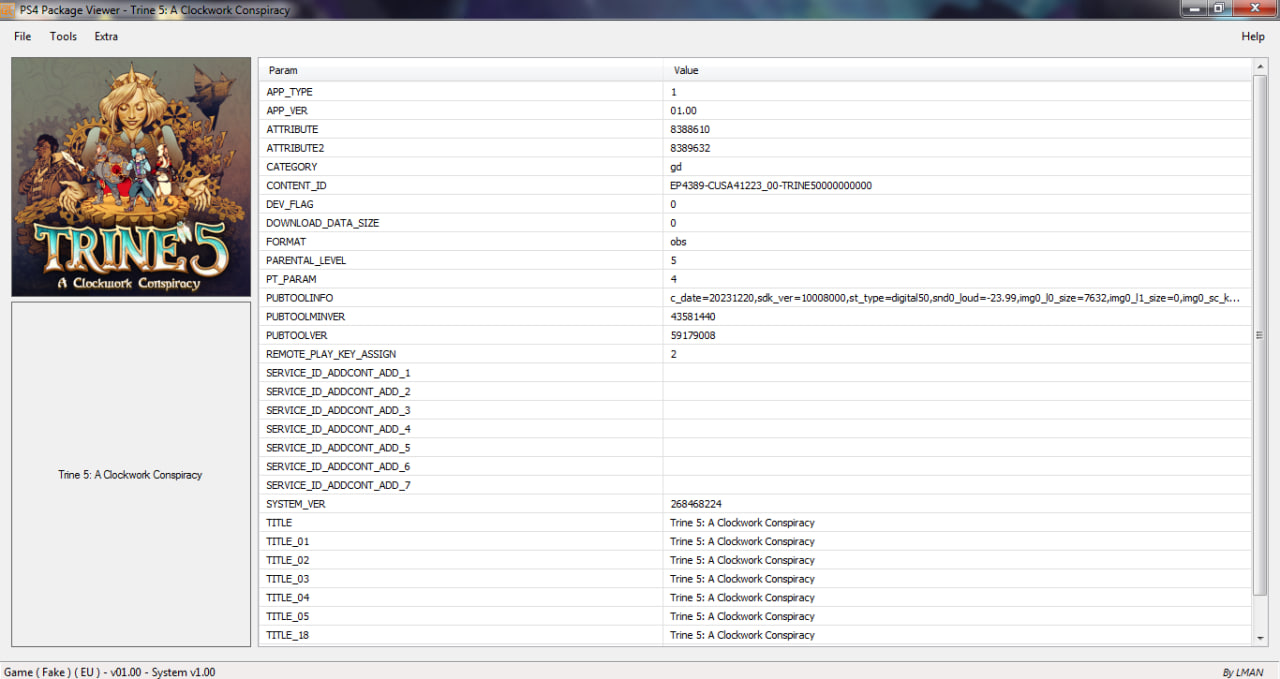Select the ATTRIBUTE2 param cell
Image resolution: width=1280 pixels, height=679 pixels.
click(x=461, y=148)
